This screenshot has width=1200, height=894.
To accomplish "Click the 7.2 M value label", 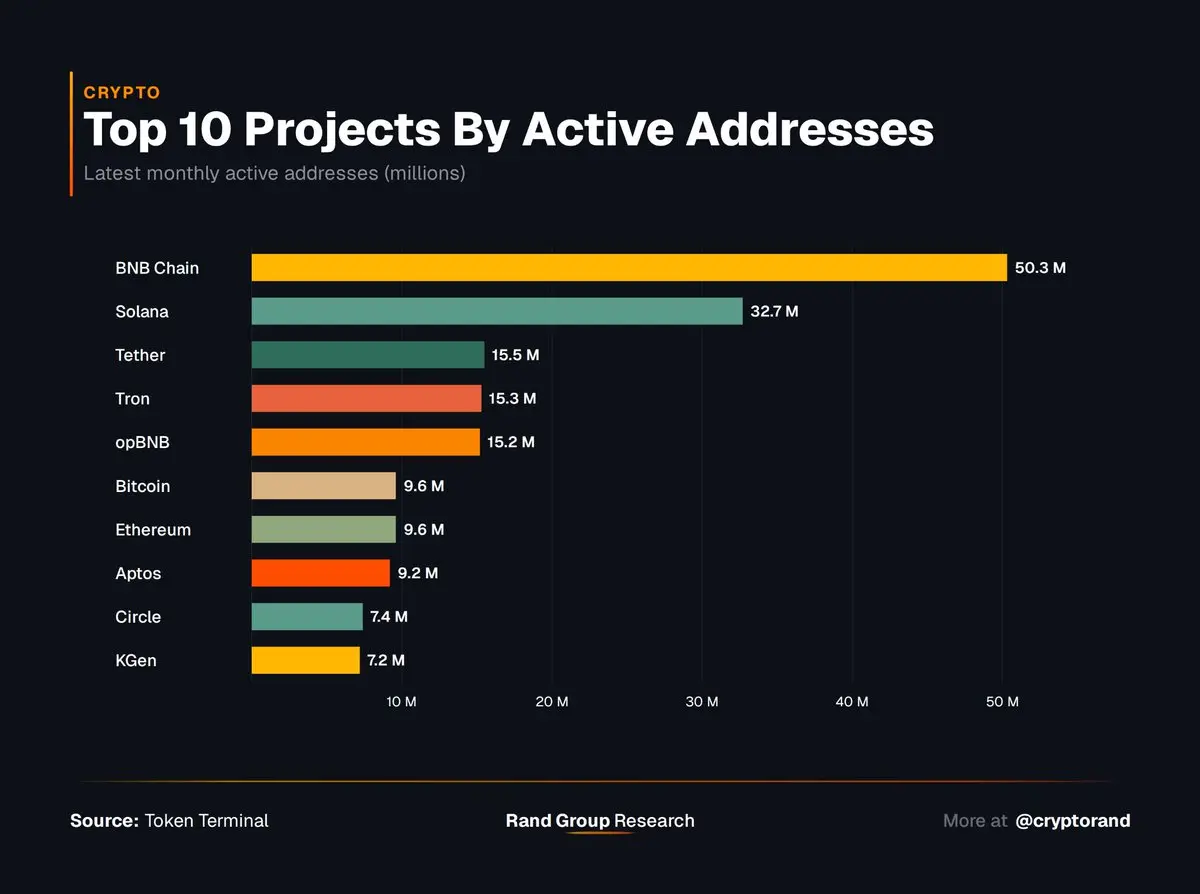I will [x=386, y=660].
